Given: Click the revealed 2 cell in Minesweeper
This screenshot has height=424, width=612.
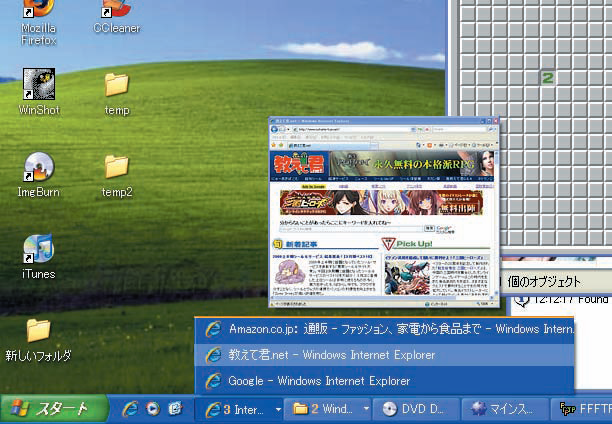Looking at the screenshot, I should (x=548, y=78).
